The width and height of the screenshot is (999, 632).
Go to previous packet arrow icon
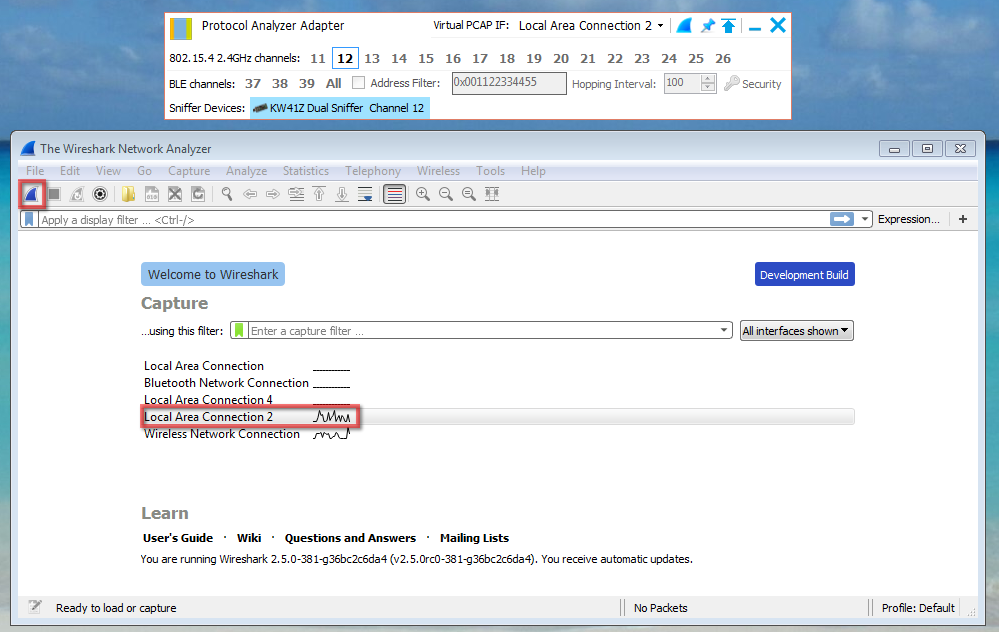[x=250, y=194]
